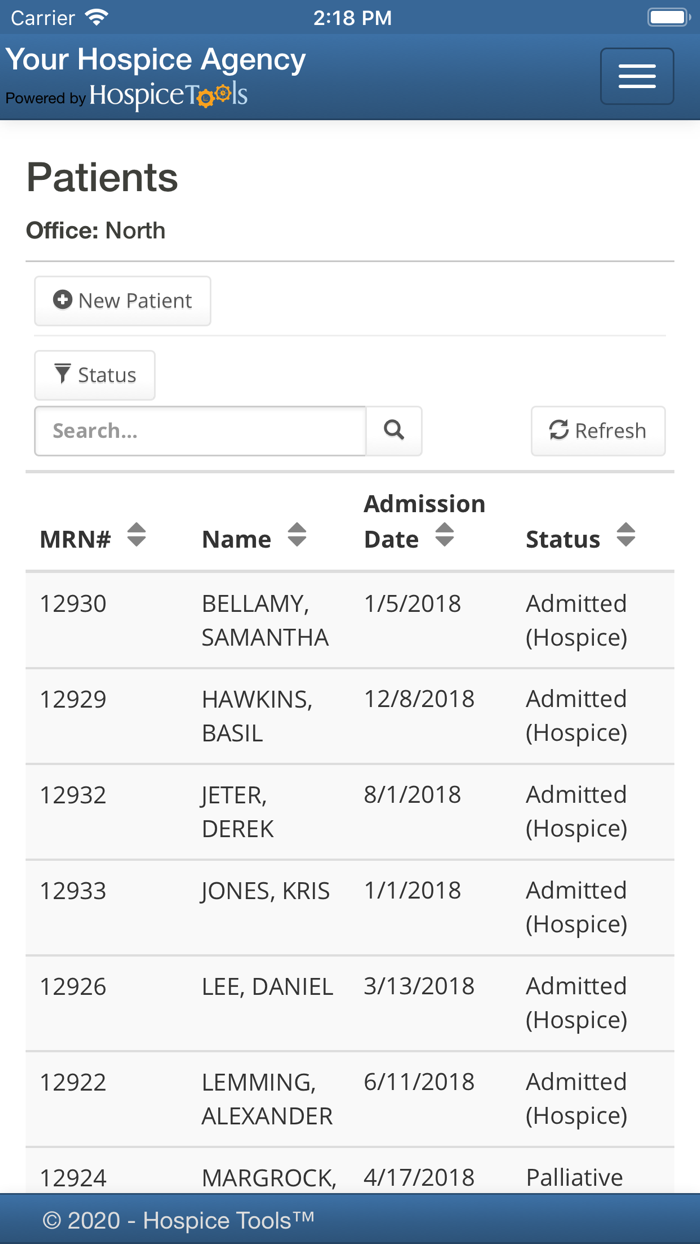Create a new patient with the New Patient button

pos(122,300)
